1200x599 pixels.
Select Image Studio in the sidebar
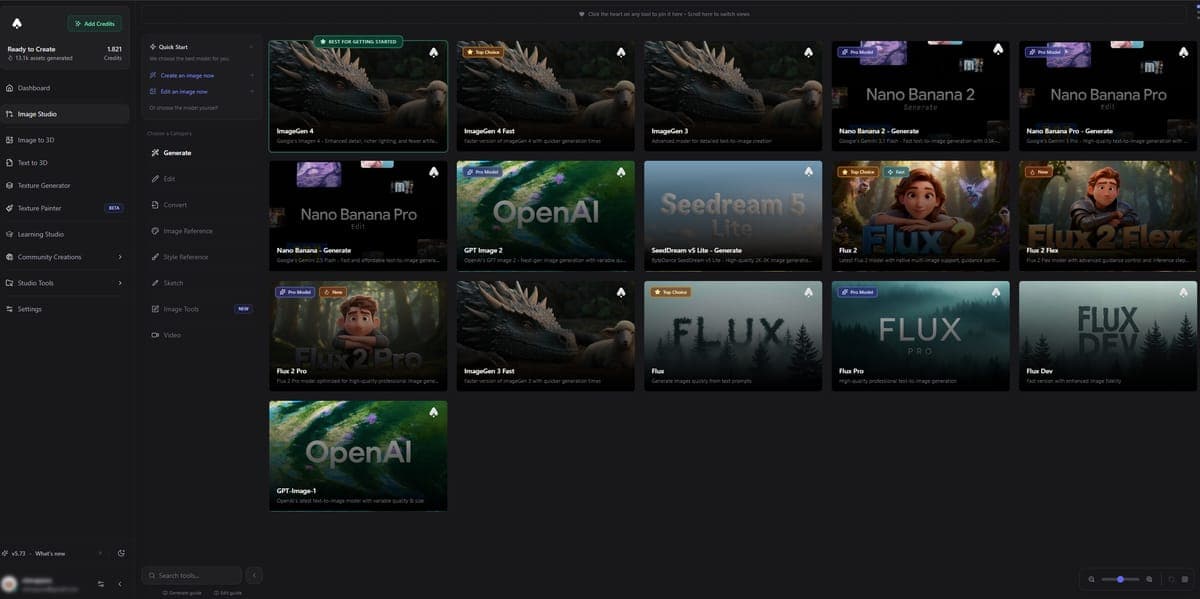click(x=65, y=114)
